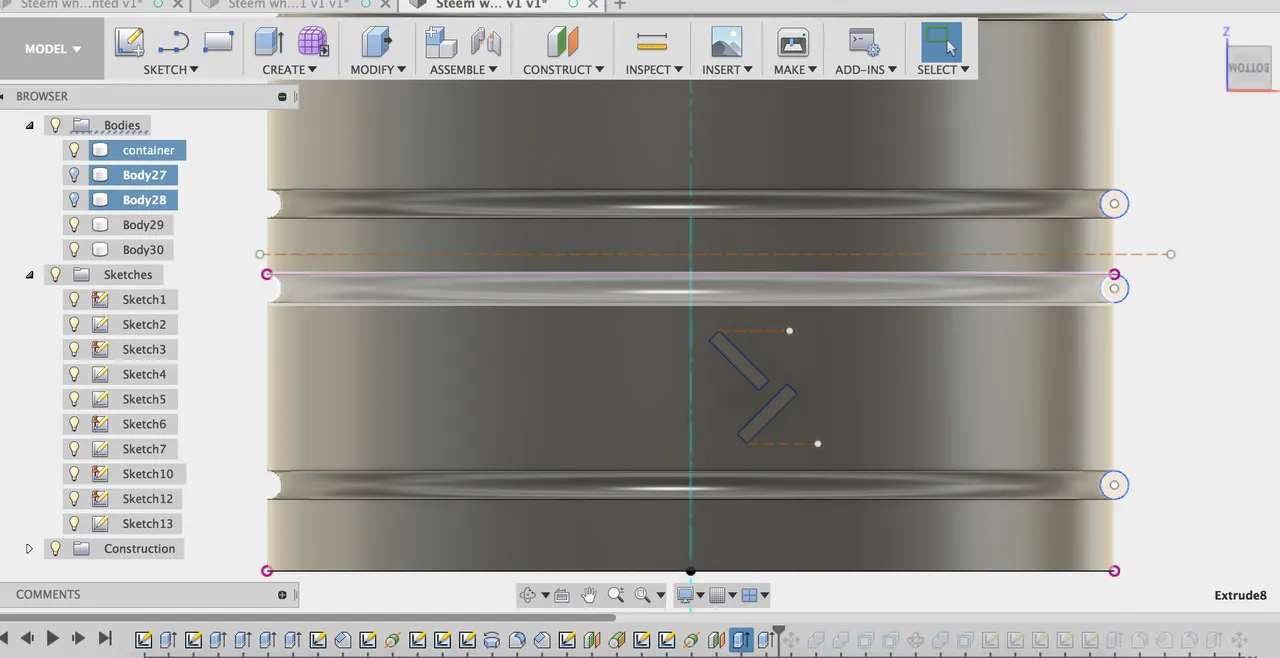
Task: Select the Create Sketch tool icon
Action: tap(130, 42)
